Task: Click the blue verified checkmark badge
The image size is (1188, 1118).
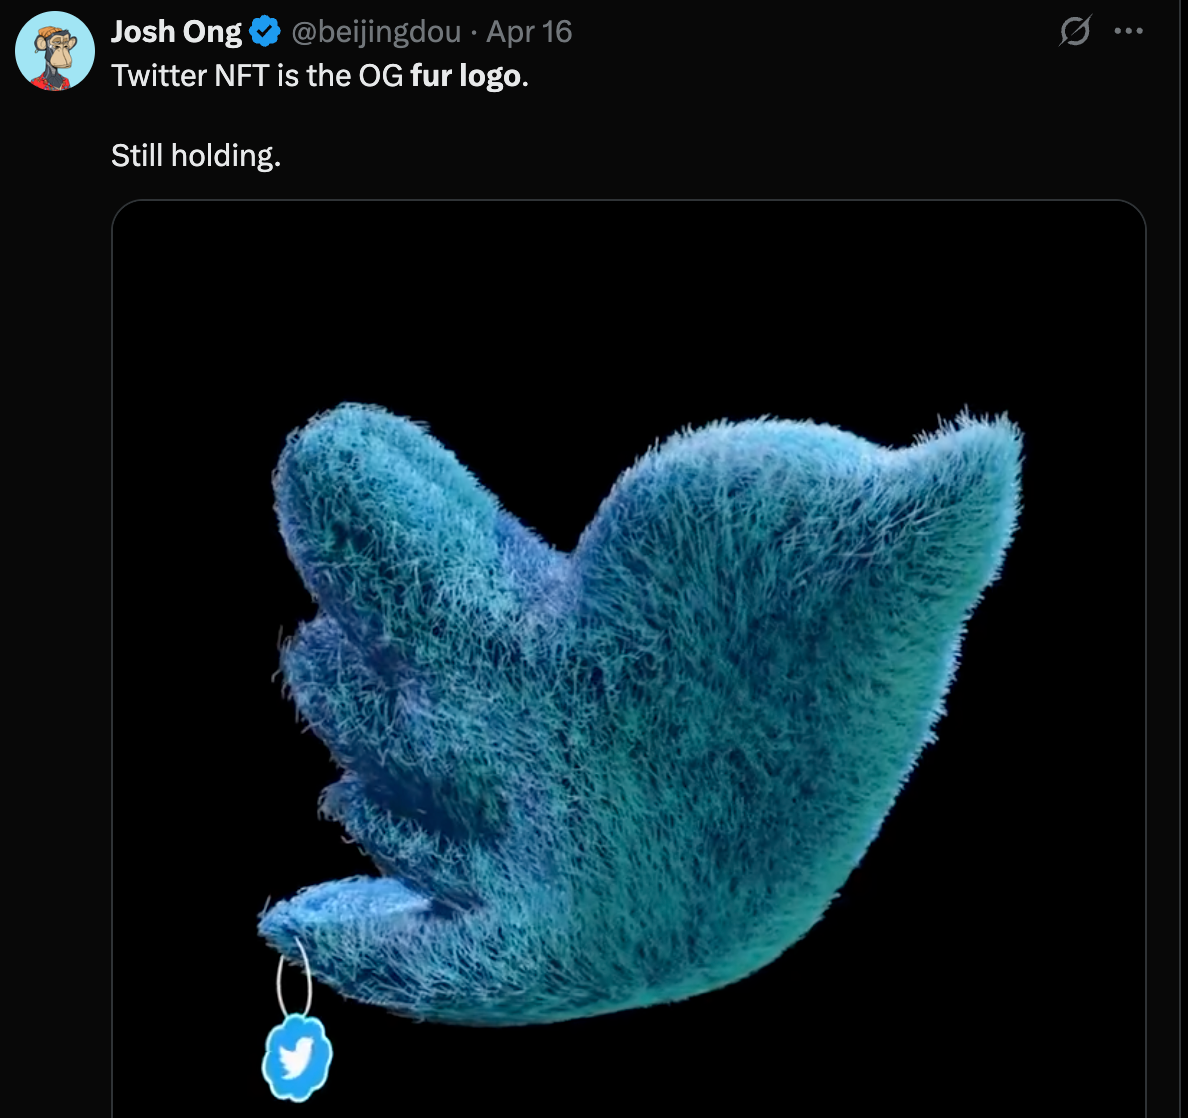Action: click(x=264, y=32)
